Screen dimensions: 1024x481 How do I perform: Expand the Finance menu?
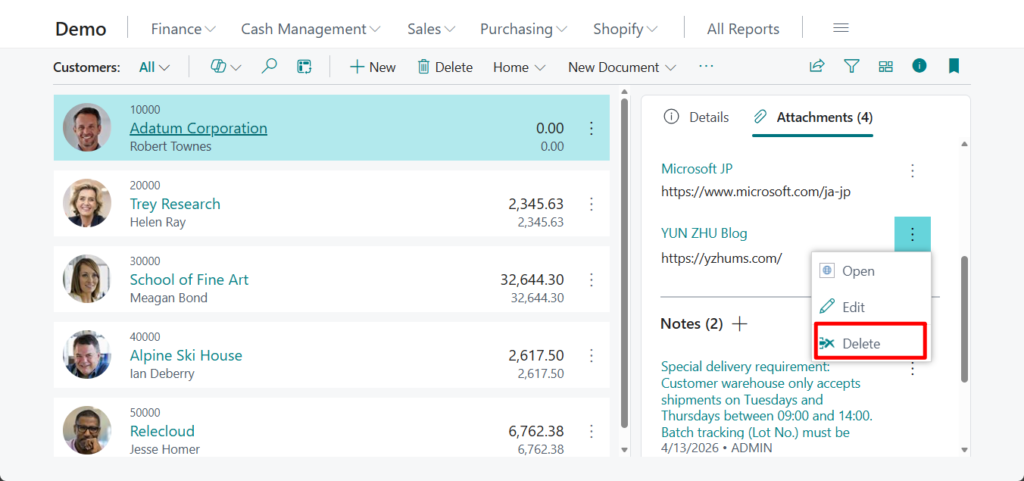pos(183,29)
